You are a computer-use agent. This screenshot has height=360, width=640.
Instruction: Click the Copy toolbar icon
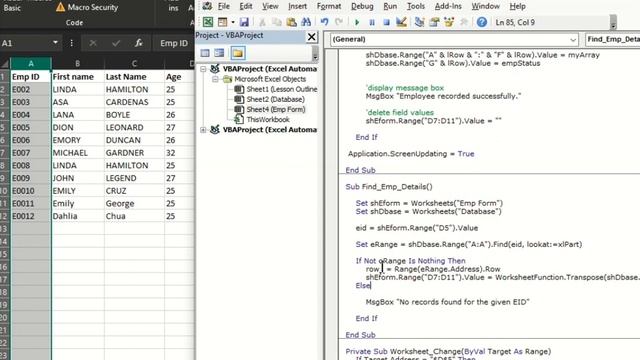tap(277, 22)
